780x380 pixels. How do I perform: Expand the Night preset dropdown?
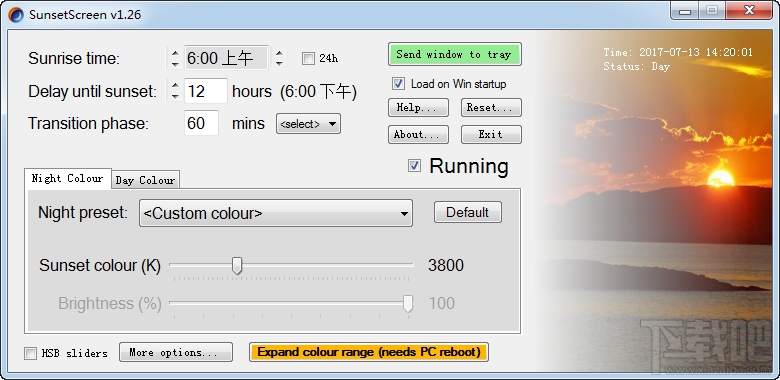coord(276,213)
